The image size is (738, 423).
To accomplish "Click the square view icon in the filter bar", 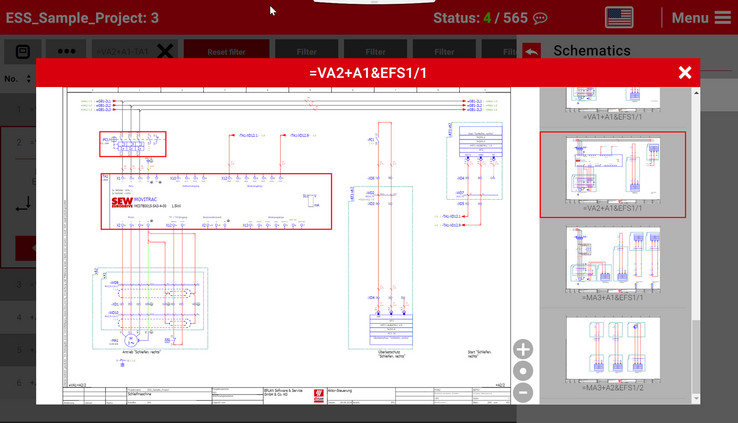I will click(x=23, y=51).
